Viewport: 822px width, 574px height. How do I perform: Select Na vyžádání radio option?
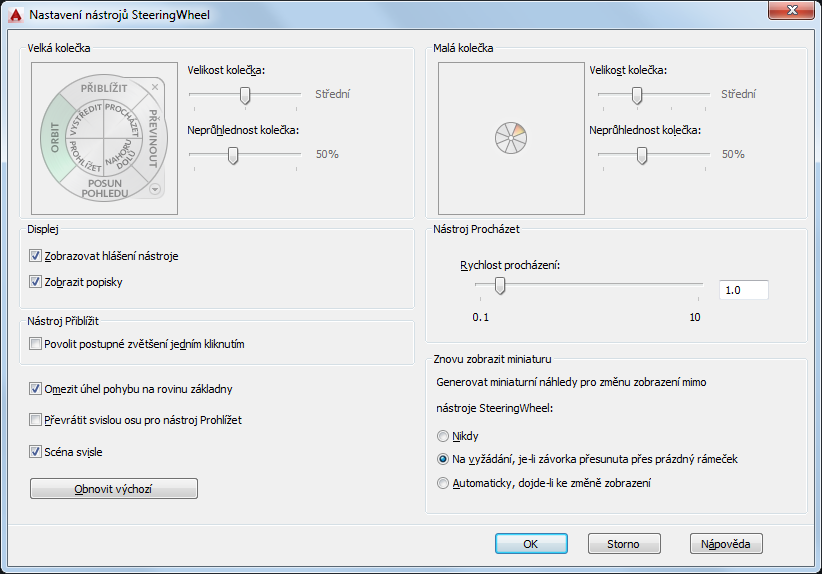tap(443, 459)
